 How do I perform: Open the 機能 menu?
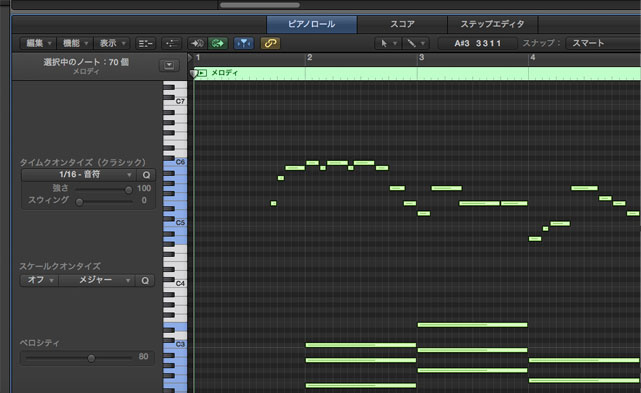(x=75, y=43)
